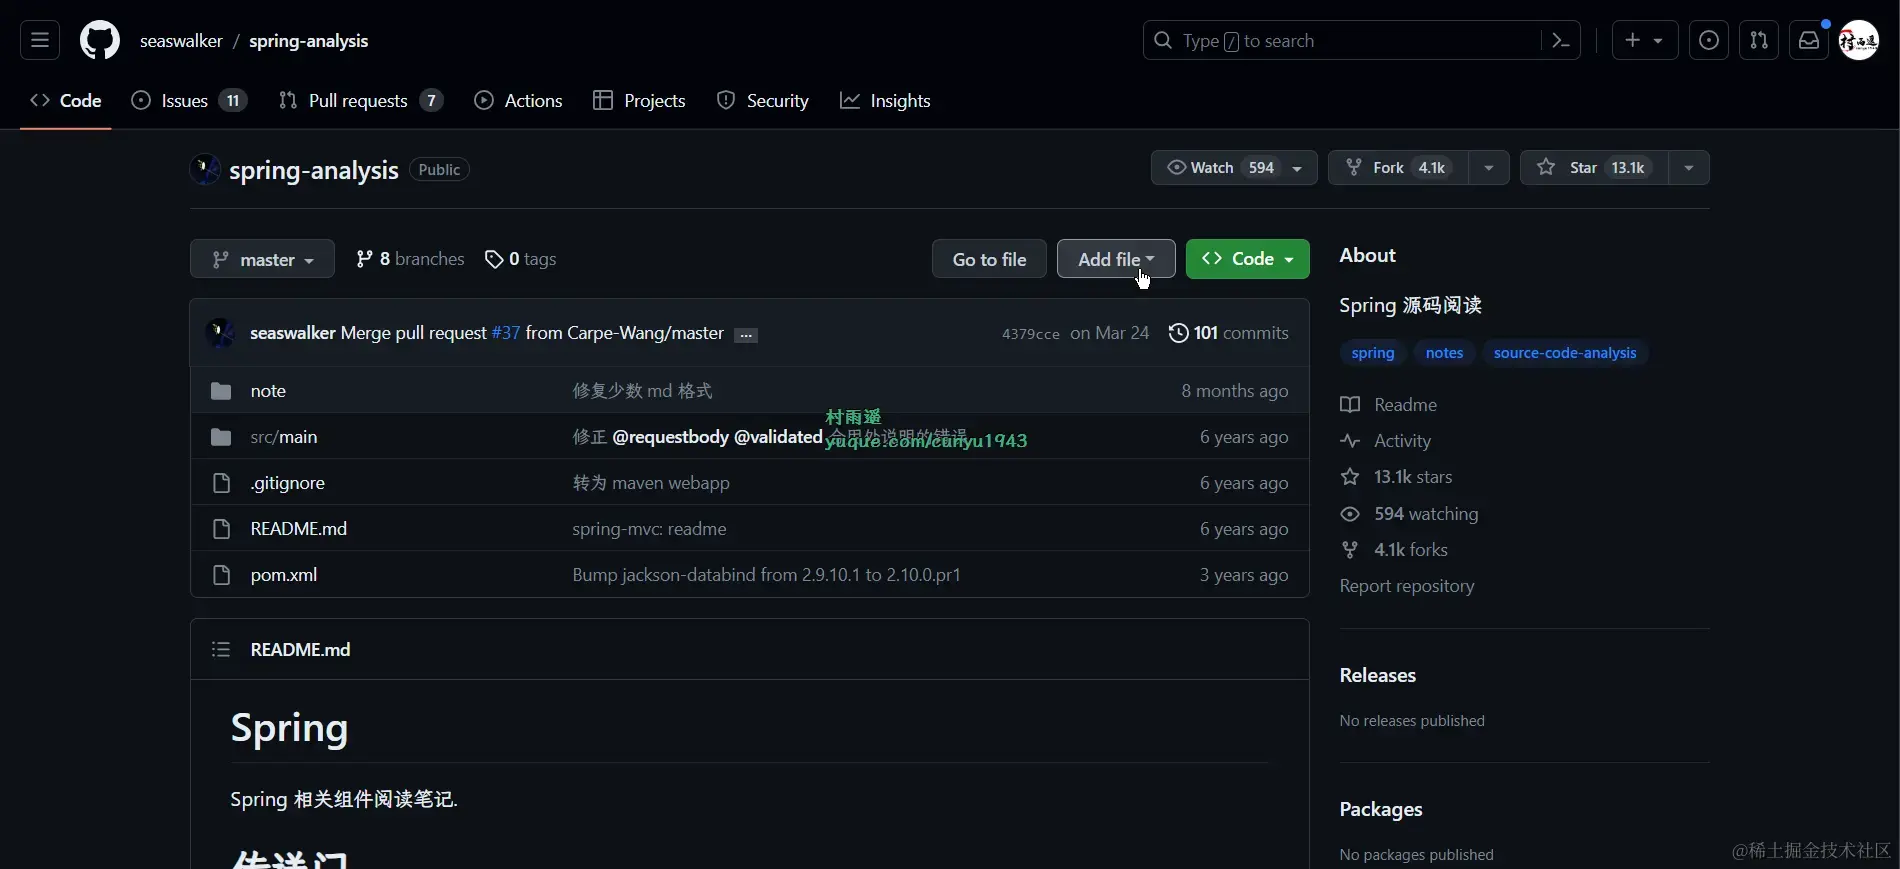Image resolution: width=1900 pixels, height=869 pixels.
Task: Open commit 'Bump jackson-databind' message
Action: pyautogui.click(x=766, y=575)
